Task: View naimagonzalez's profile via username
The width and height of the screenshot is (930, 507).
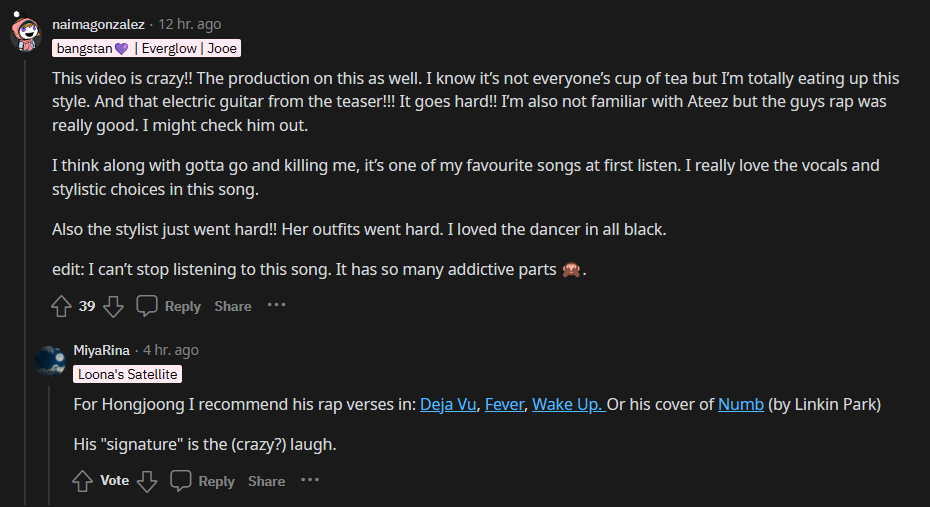Action: [98, 24]
